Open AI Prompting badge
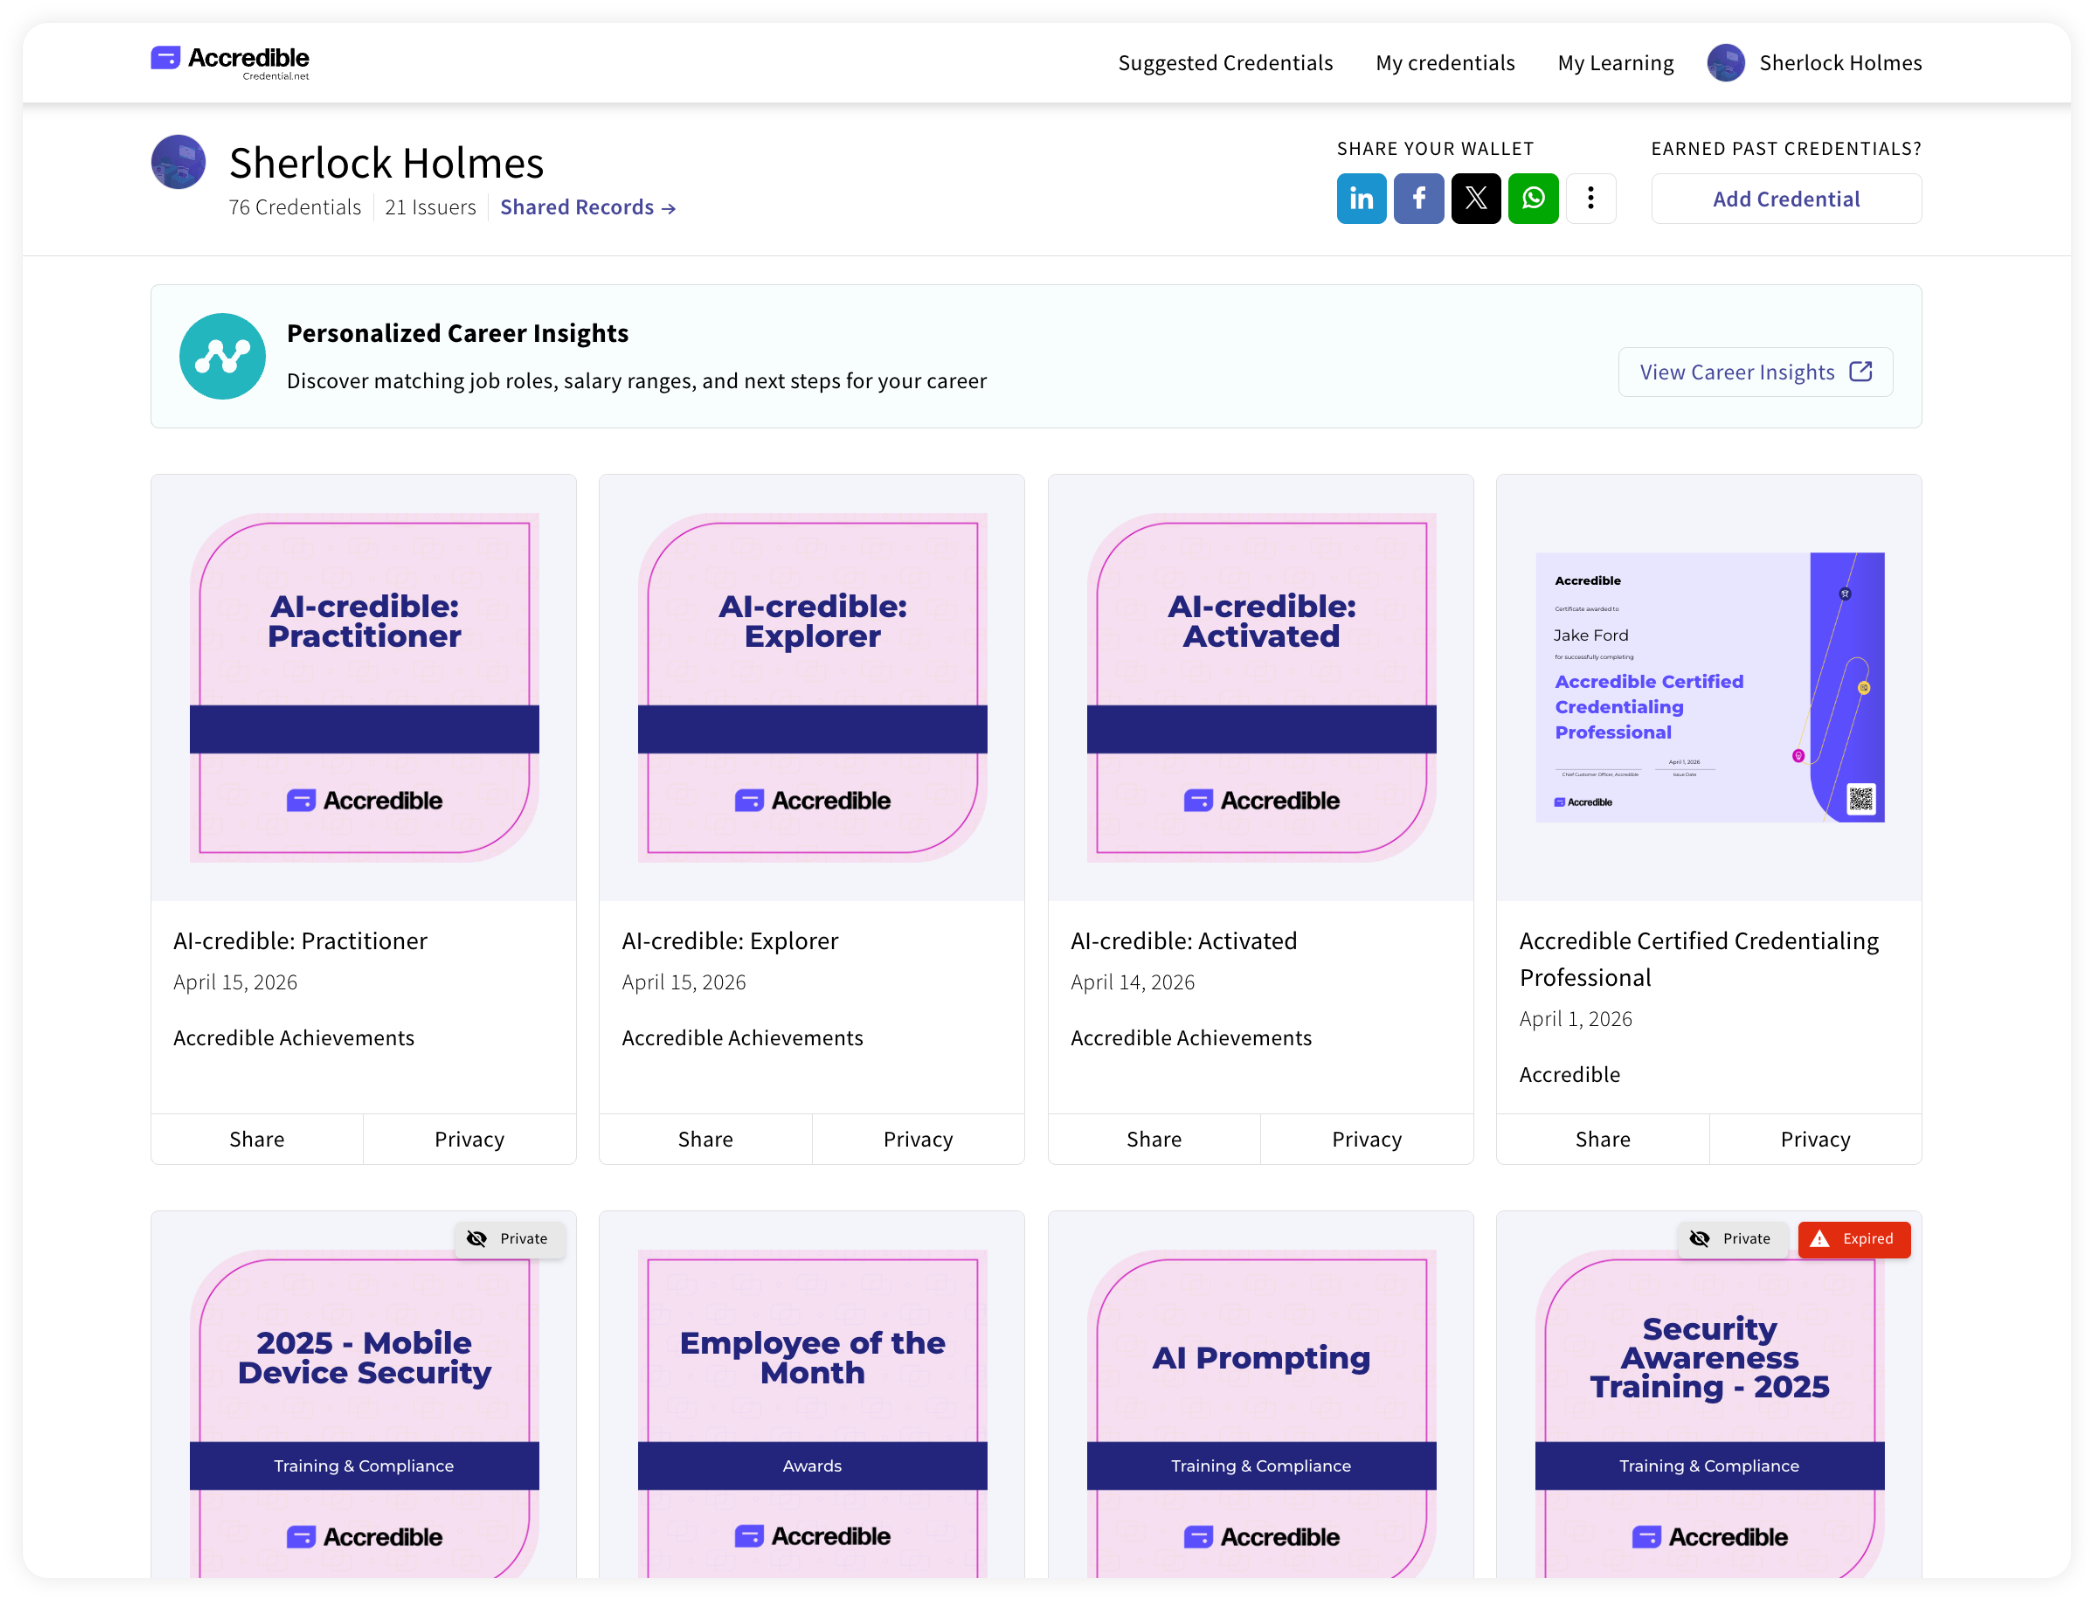The height and width of the screenshot is (1602, 2095). tap(1261, 1413)
